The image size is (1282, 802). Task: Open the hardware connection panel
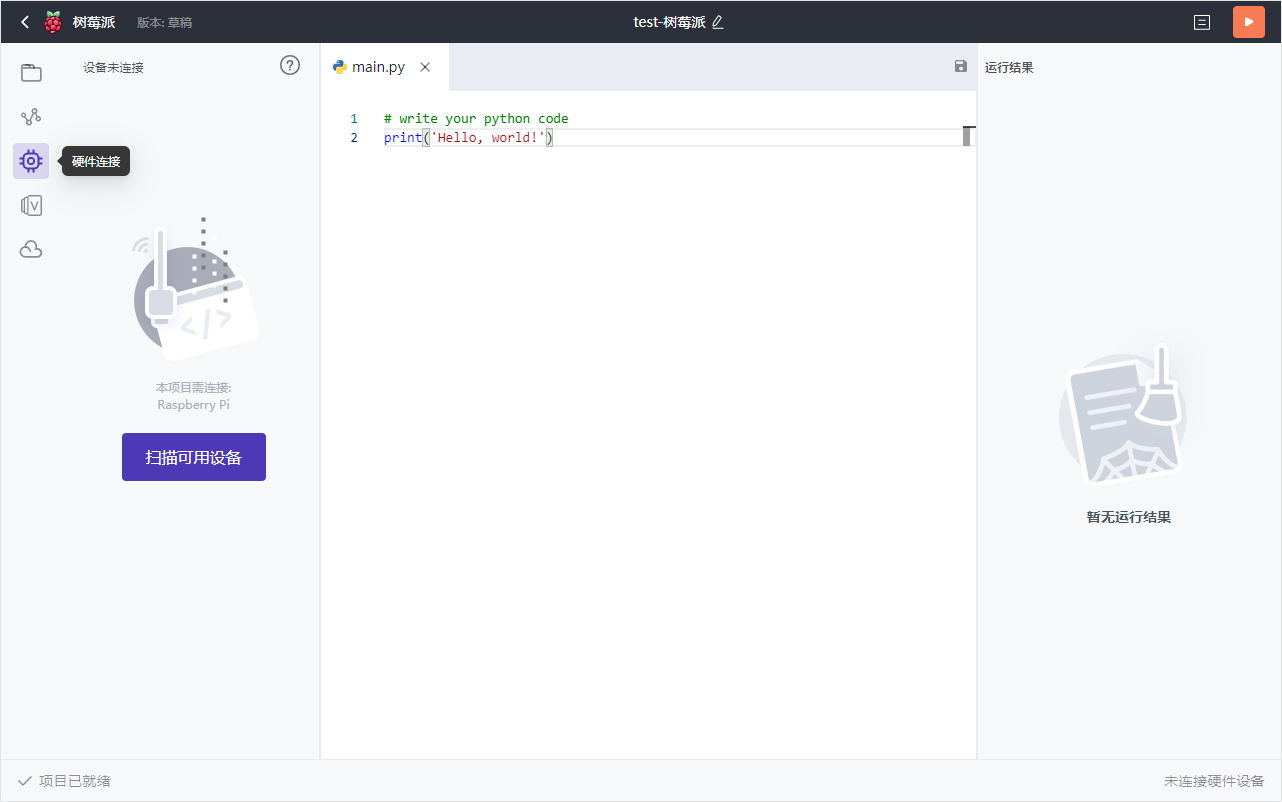click(31, 161)
